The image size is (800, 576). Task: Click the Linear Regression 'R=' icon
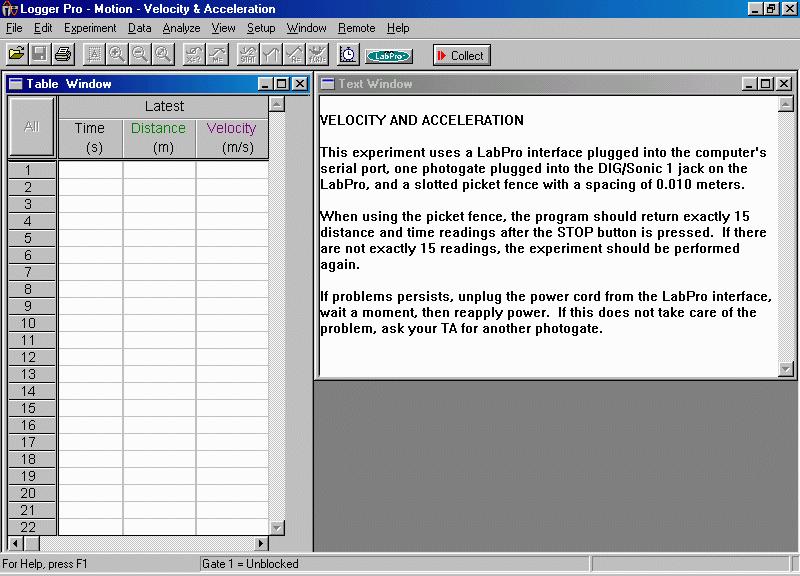point(294,55)
